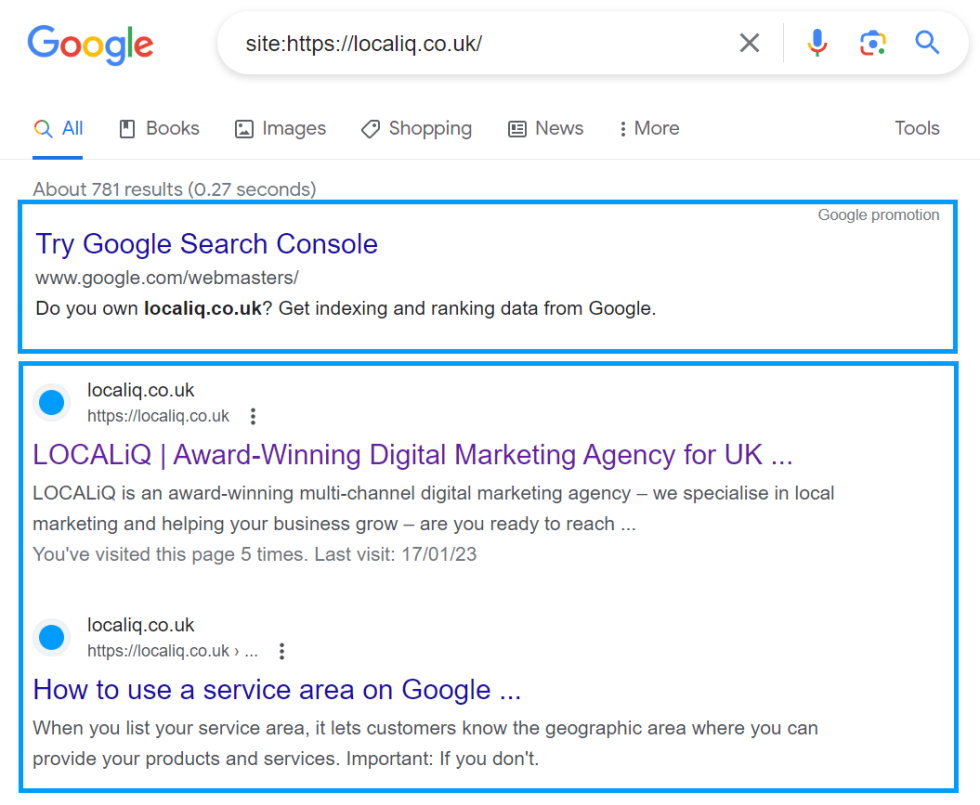The height and width of the screenshot is (805, 980).
Task: Click the first localiq.co.uk site favicon
Action: (51, 402)
